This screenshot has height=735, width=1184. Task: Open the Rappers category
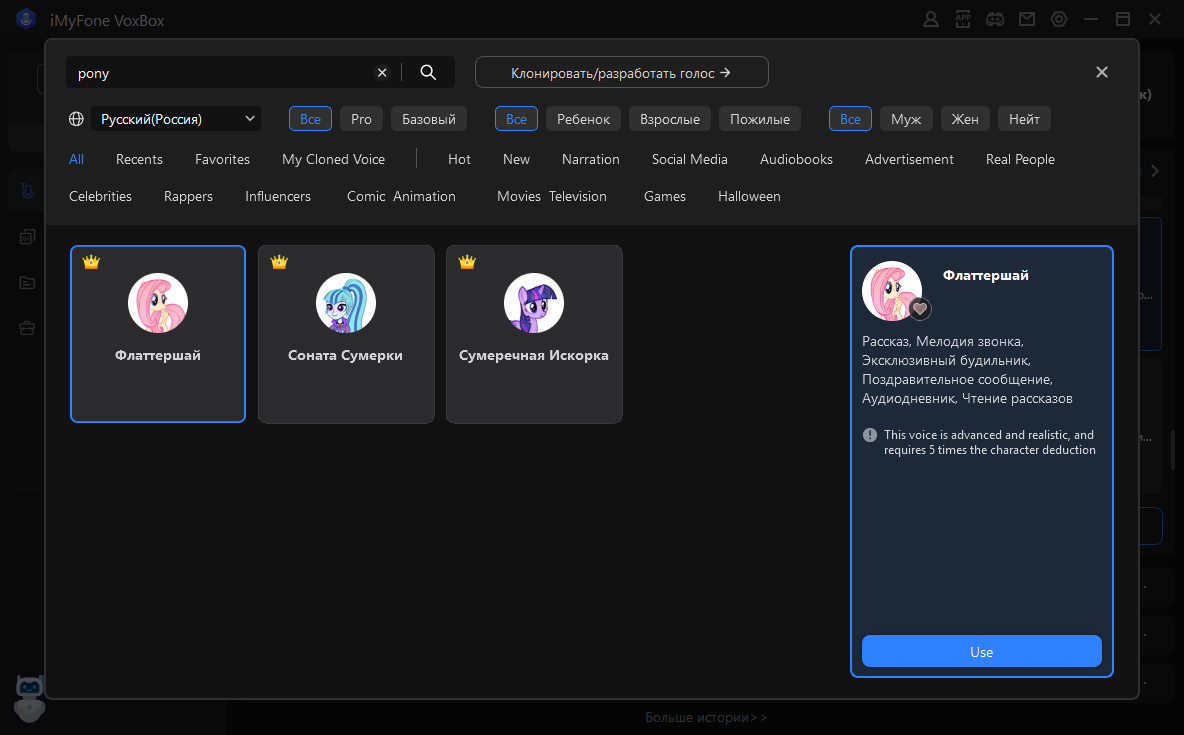188,196
